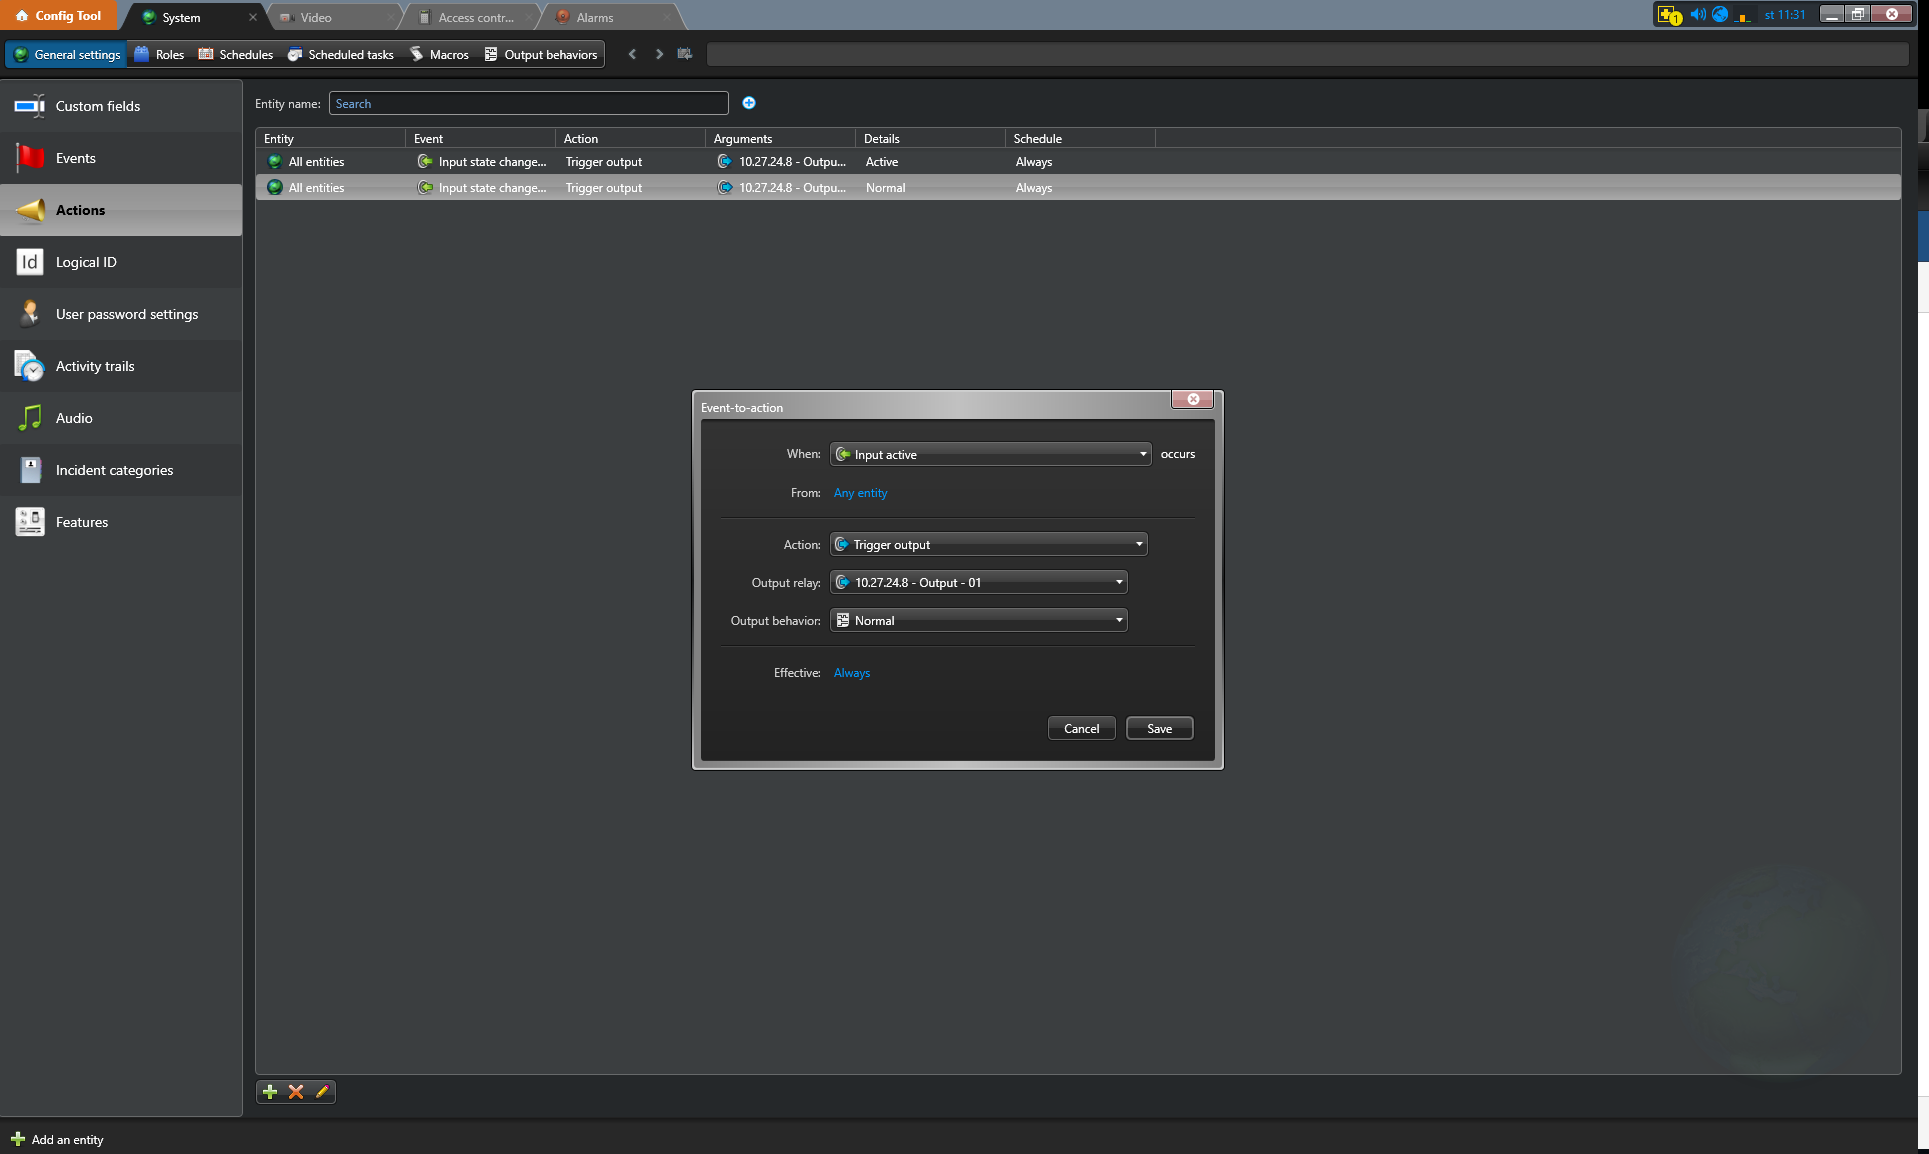
Task: Click the green plus add action icon
Action: tap(270, 1092)
